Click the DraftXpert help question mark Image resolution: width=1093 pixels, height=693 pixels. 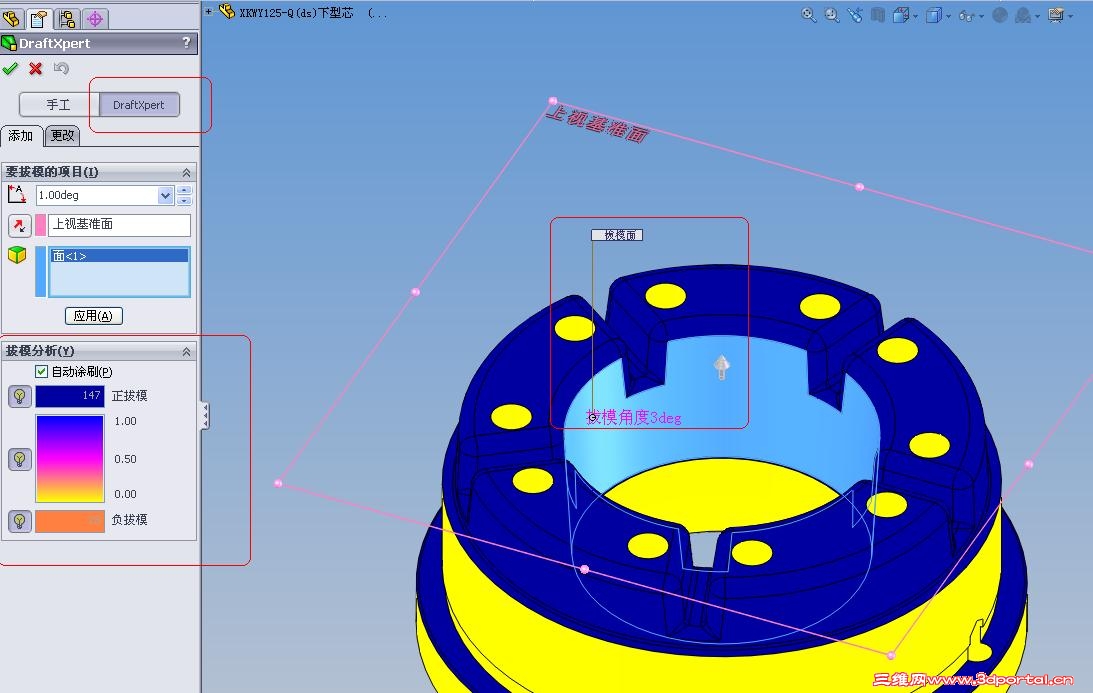tap(186, 43)
